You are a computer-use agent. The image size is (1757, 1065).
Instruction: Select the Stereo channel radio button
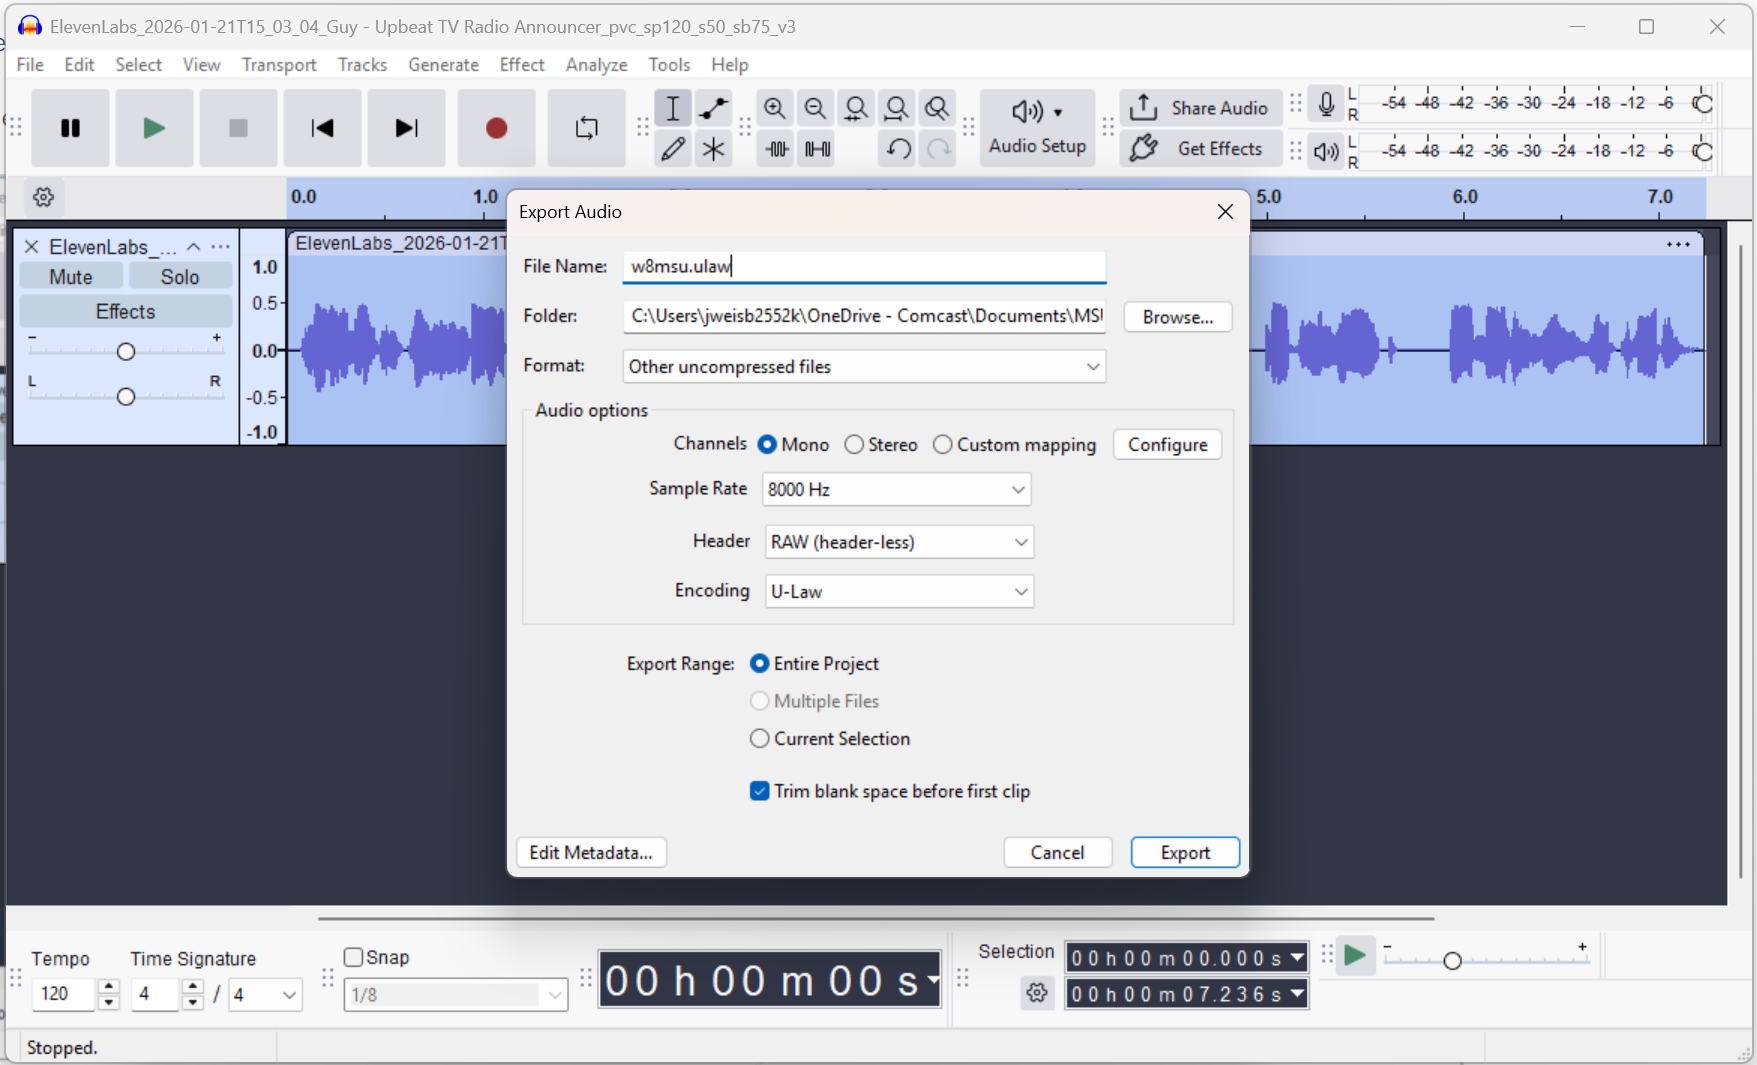tap(854, 445)
